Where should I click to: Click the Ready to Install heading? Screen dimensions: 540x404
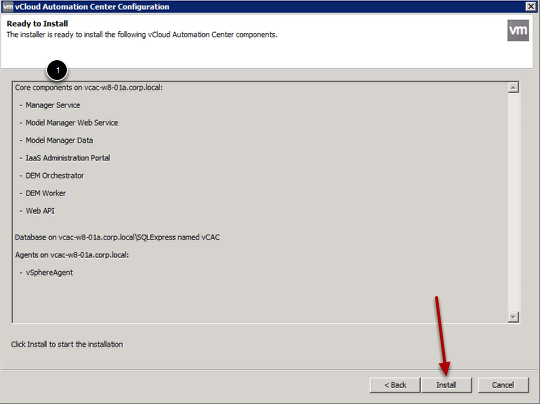[37, 23]
